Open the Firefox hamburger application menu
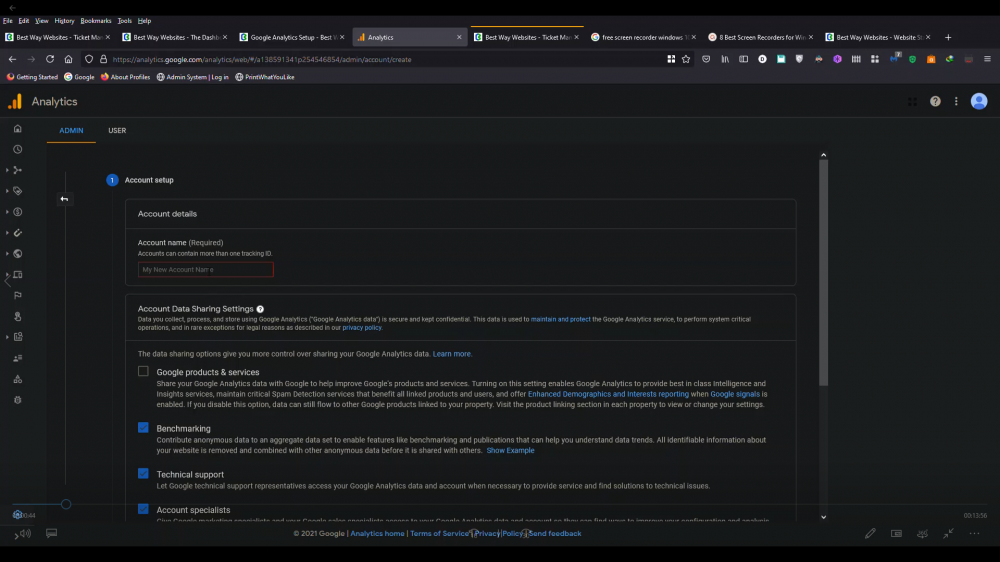 (986, 59)
